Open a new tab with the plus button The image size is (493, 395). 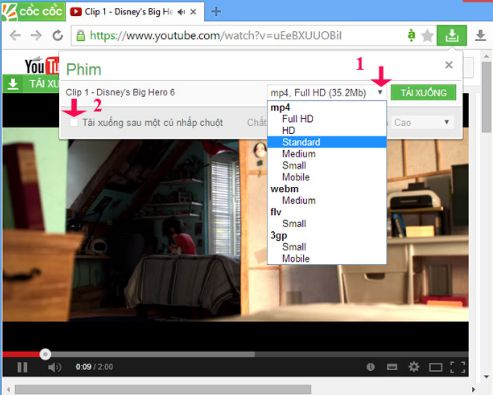click(x=216, y=11)
